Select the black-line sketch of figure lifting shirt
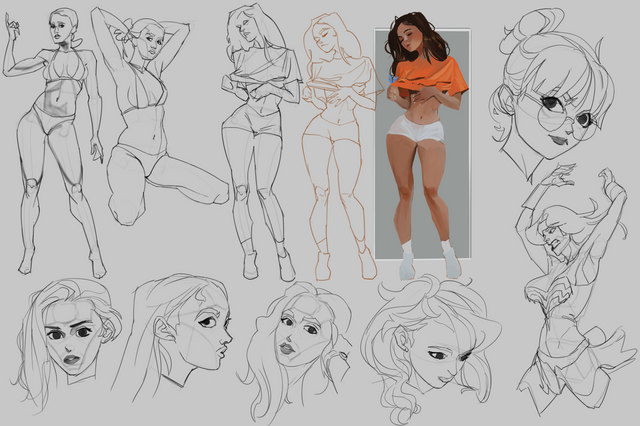This screenshot has width=640, height=426. [261, 143]
